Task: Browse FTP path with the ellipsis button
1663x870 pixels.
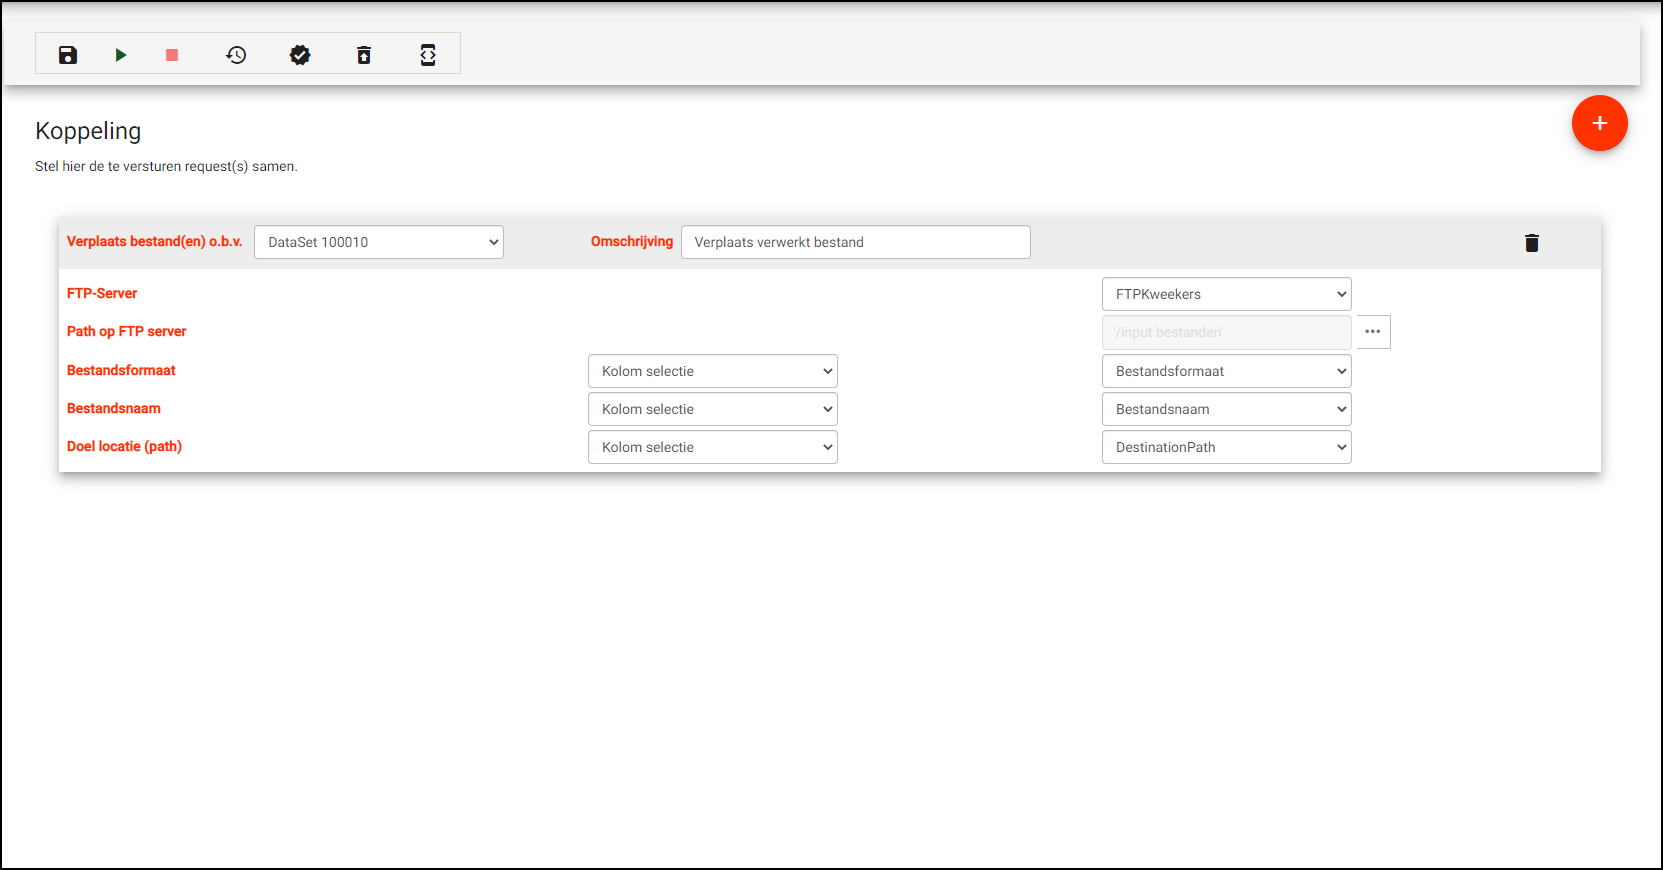Action: click(x=1373, y=332)
